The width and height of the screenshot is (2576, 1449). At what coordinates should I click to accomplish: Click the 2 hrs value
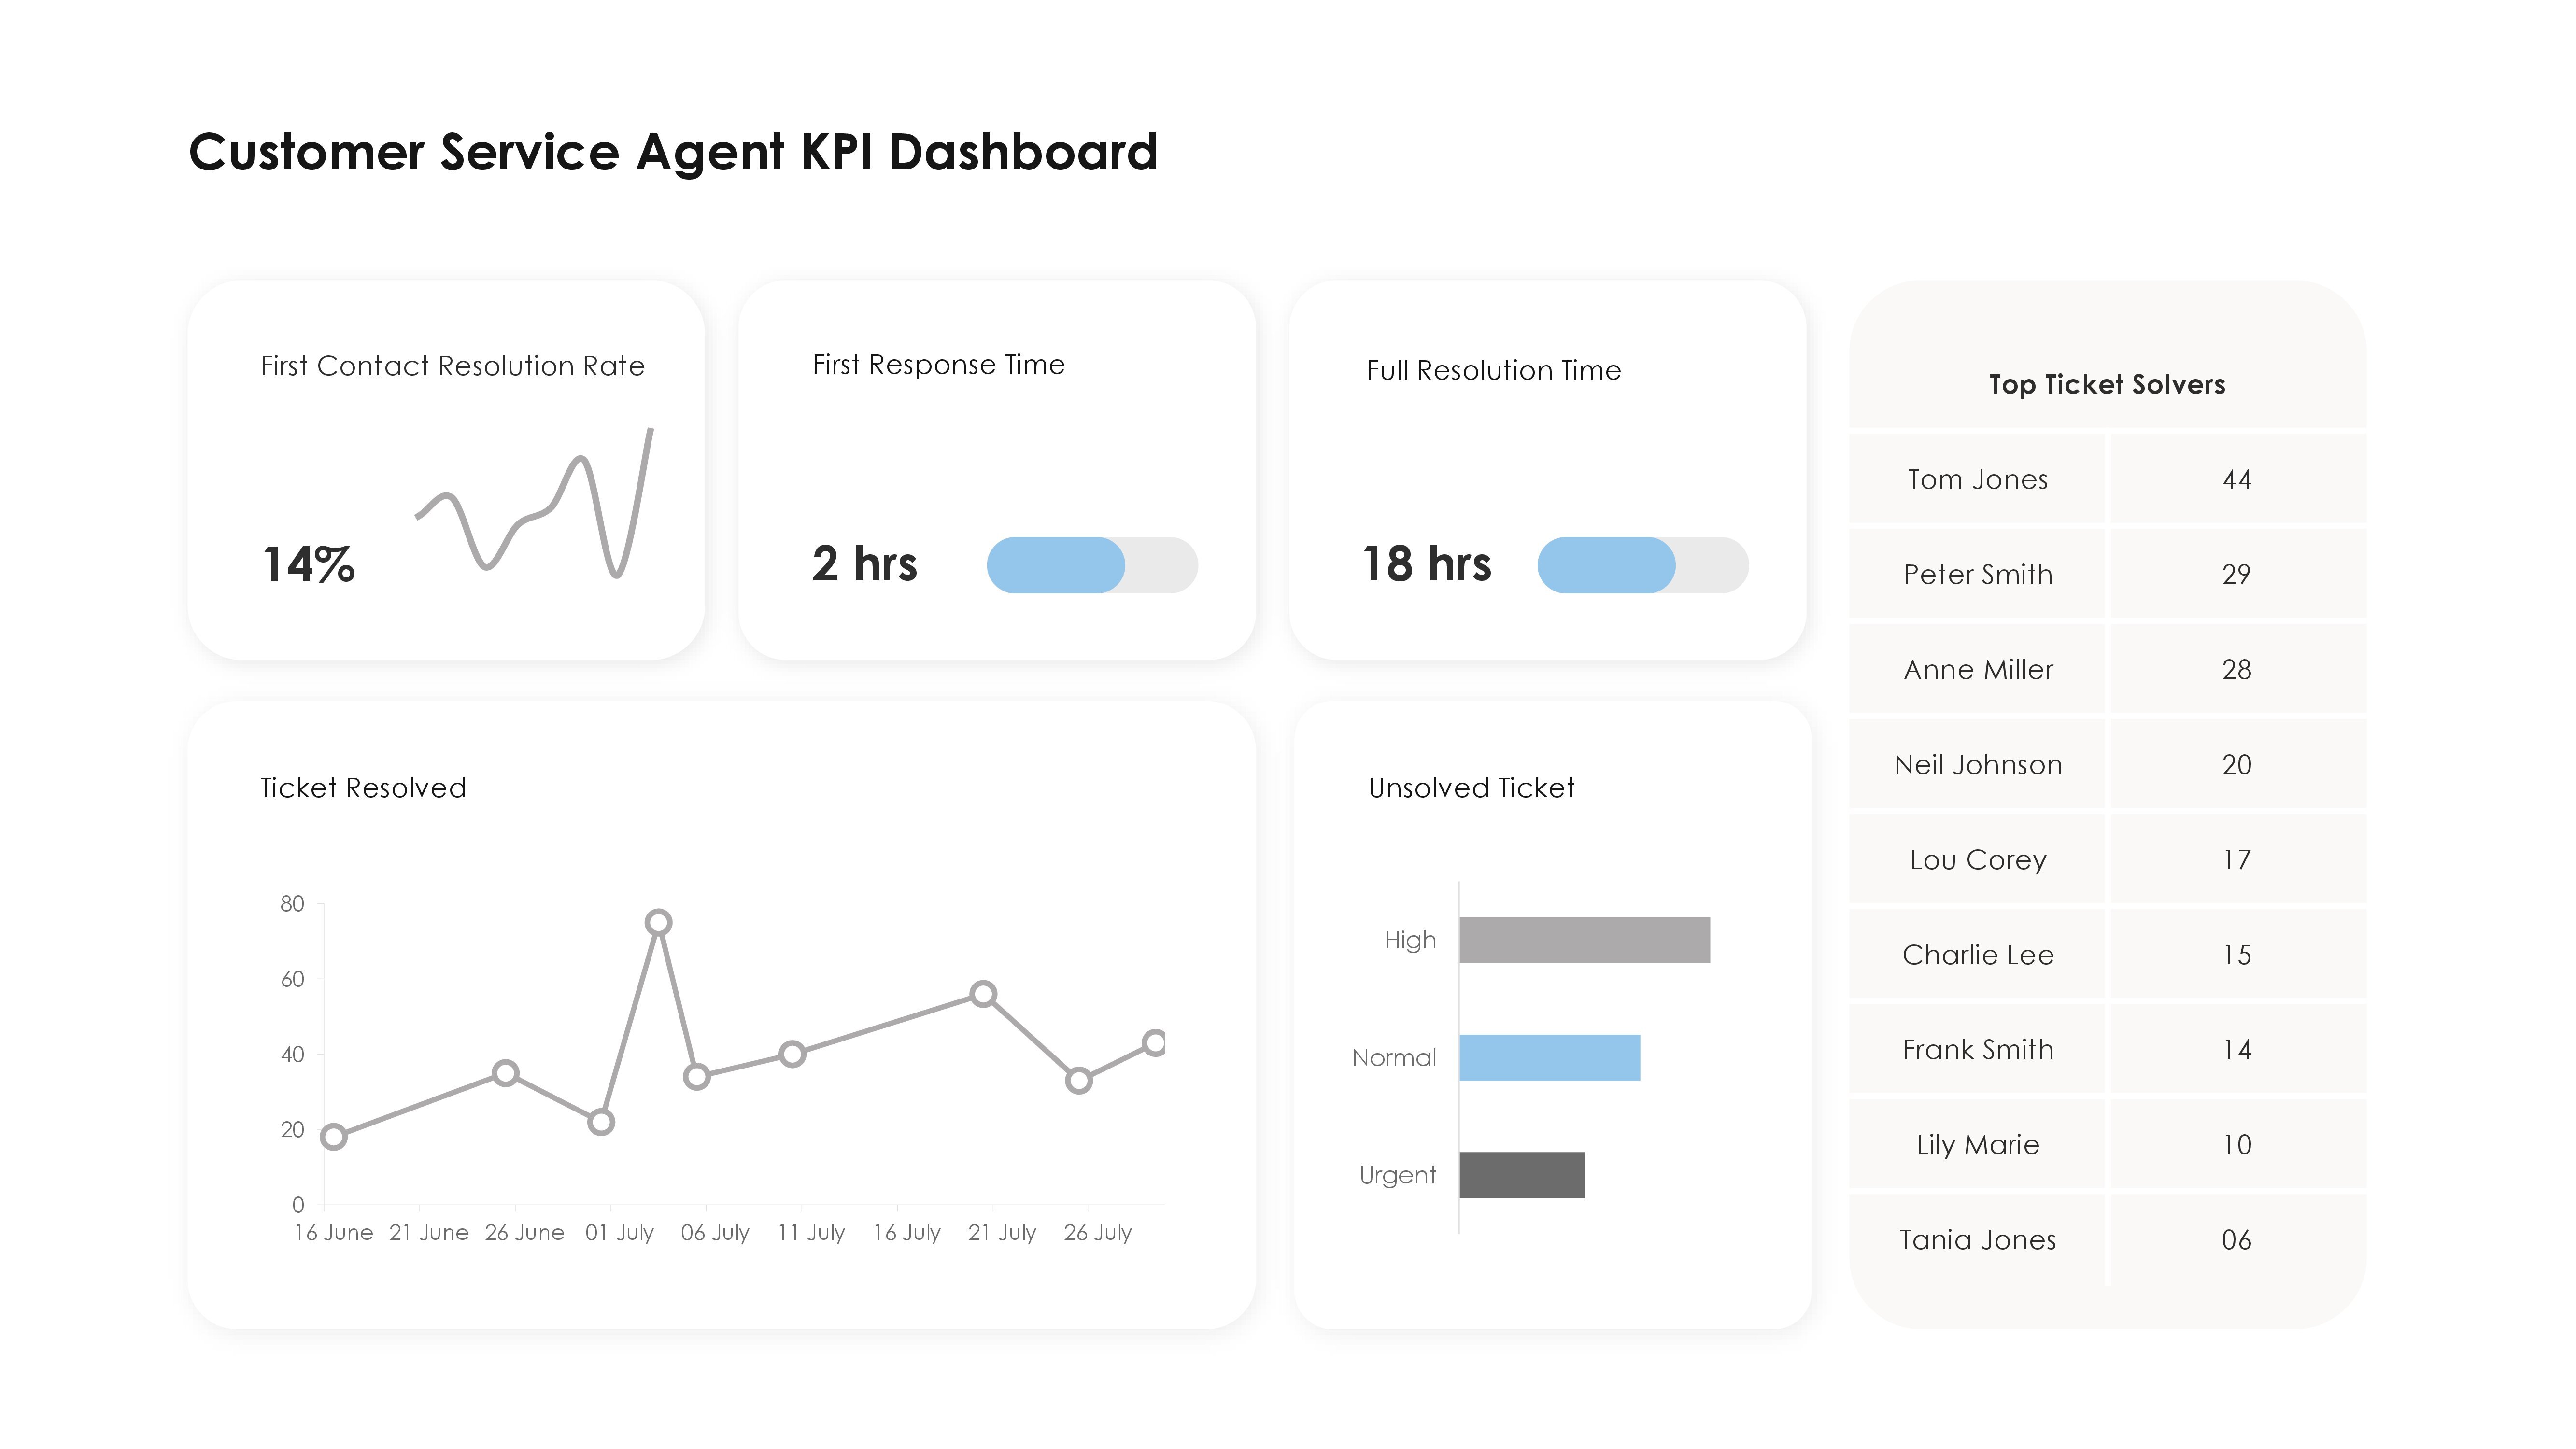coord(864,563)
